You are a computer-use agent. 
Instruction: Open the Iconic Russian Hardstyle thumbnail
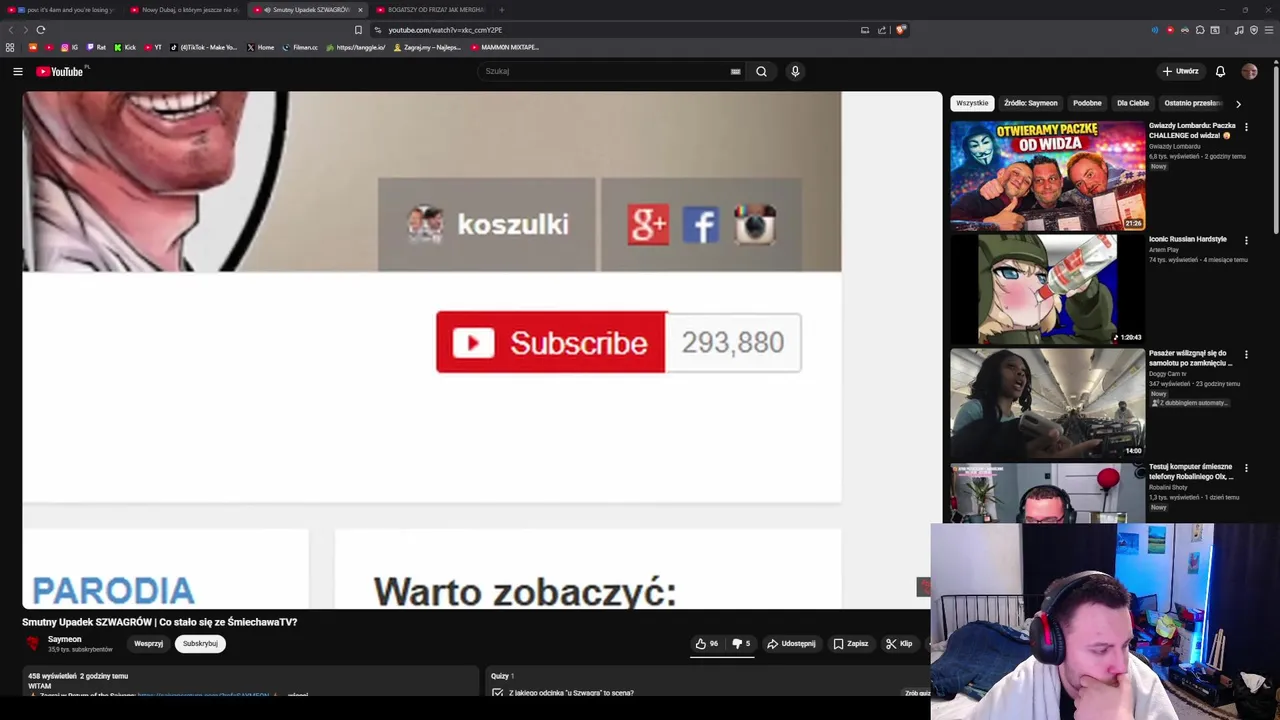[x=1047, y=289]
